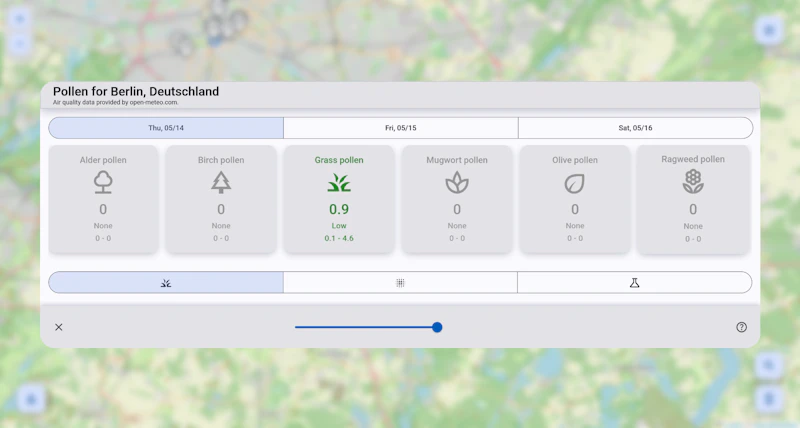Open the help question mark icon
This screenshot has width=800, height=428.
point(741,327)
